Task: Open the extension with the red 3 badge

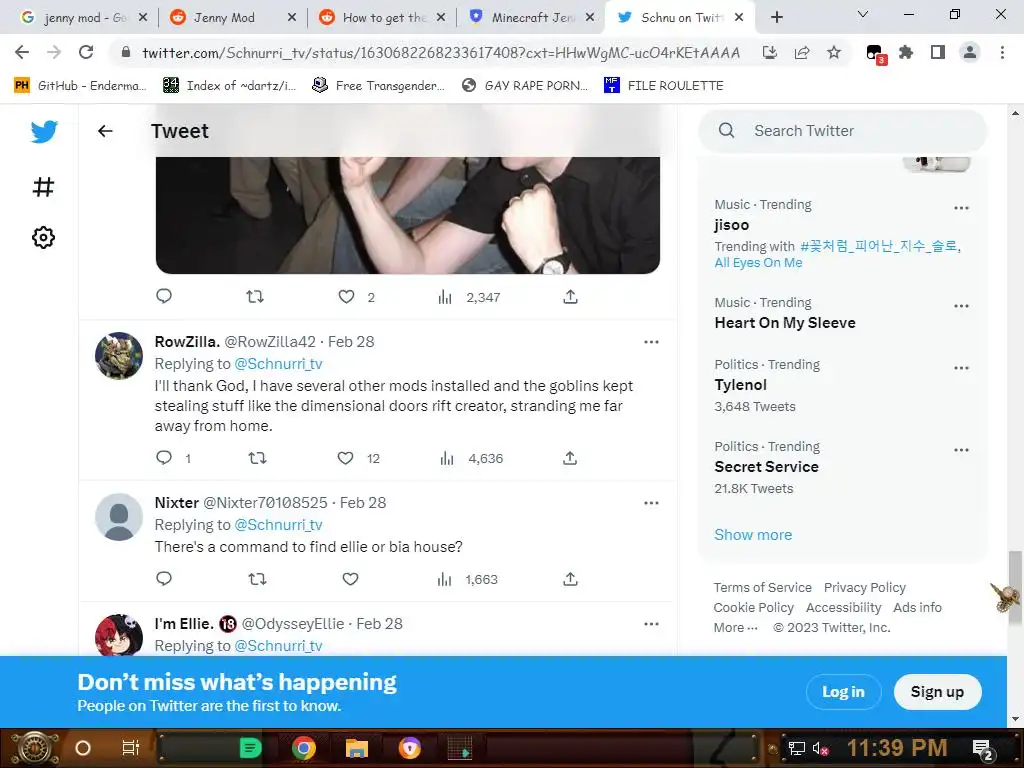Action: 875,54
